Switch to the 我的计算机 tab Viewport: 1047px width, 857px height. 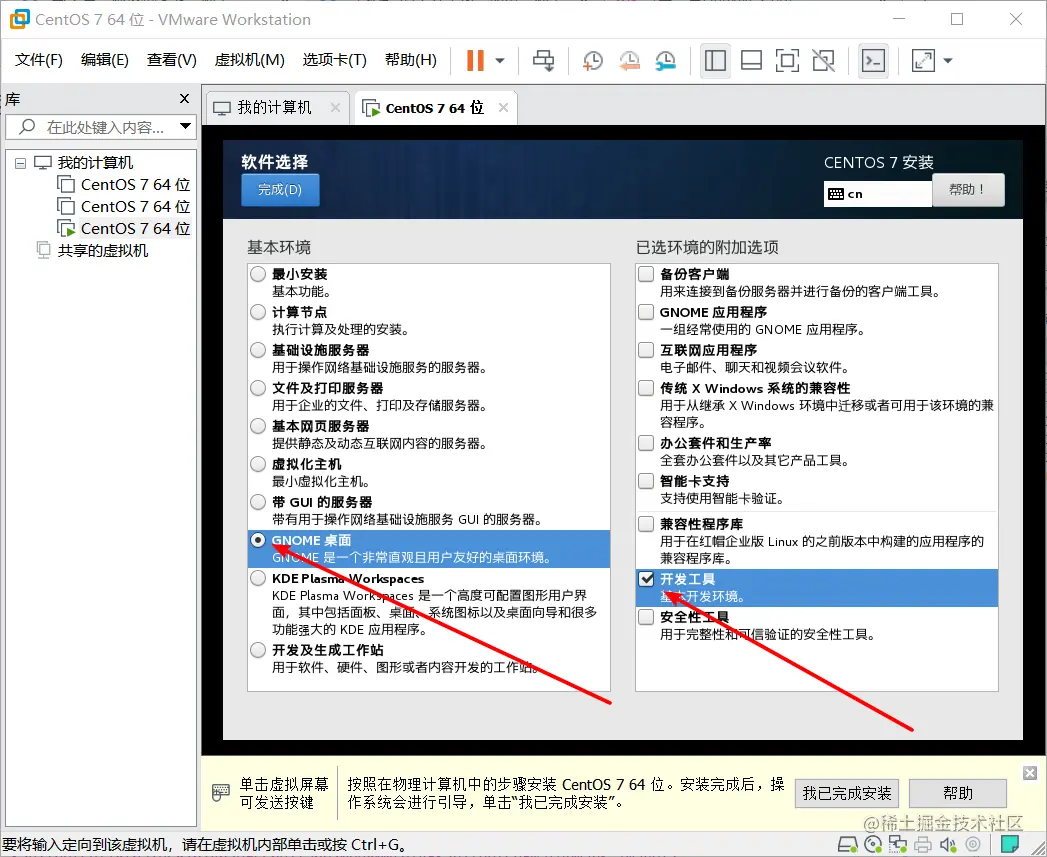(274, 108)
